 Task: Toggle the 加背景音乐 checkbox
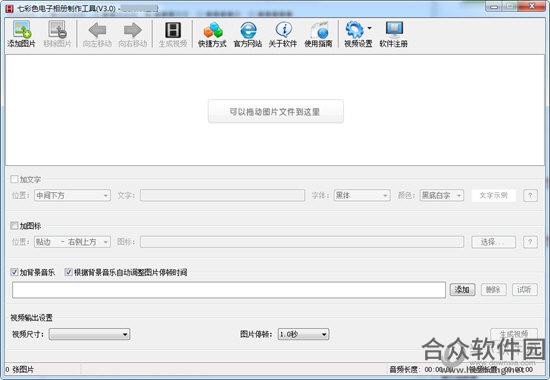point(14,272)
